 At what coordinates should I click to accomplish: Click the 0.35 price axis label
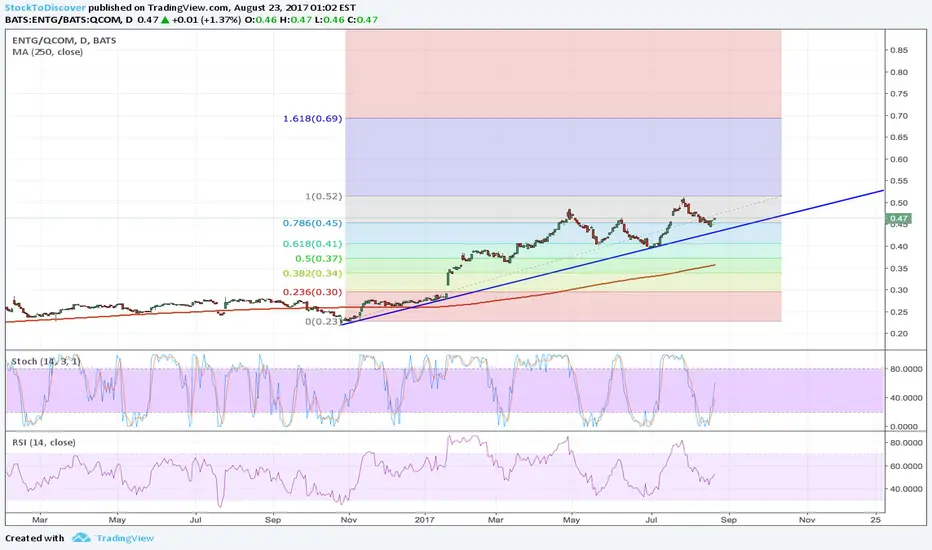899,268
